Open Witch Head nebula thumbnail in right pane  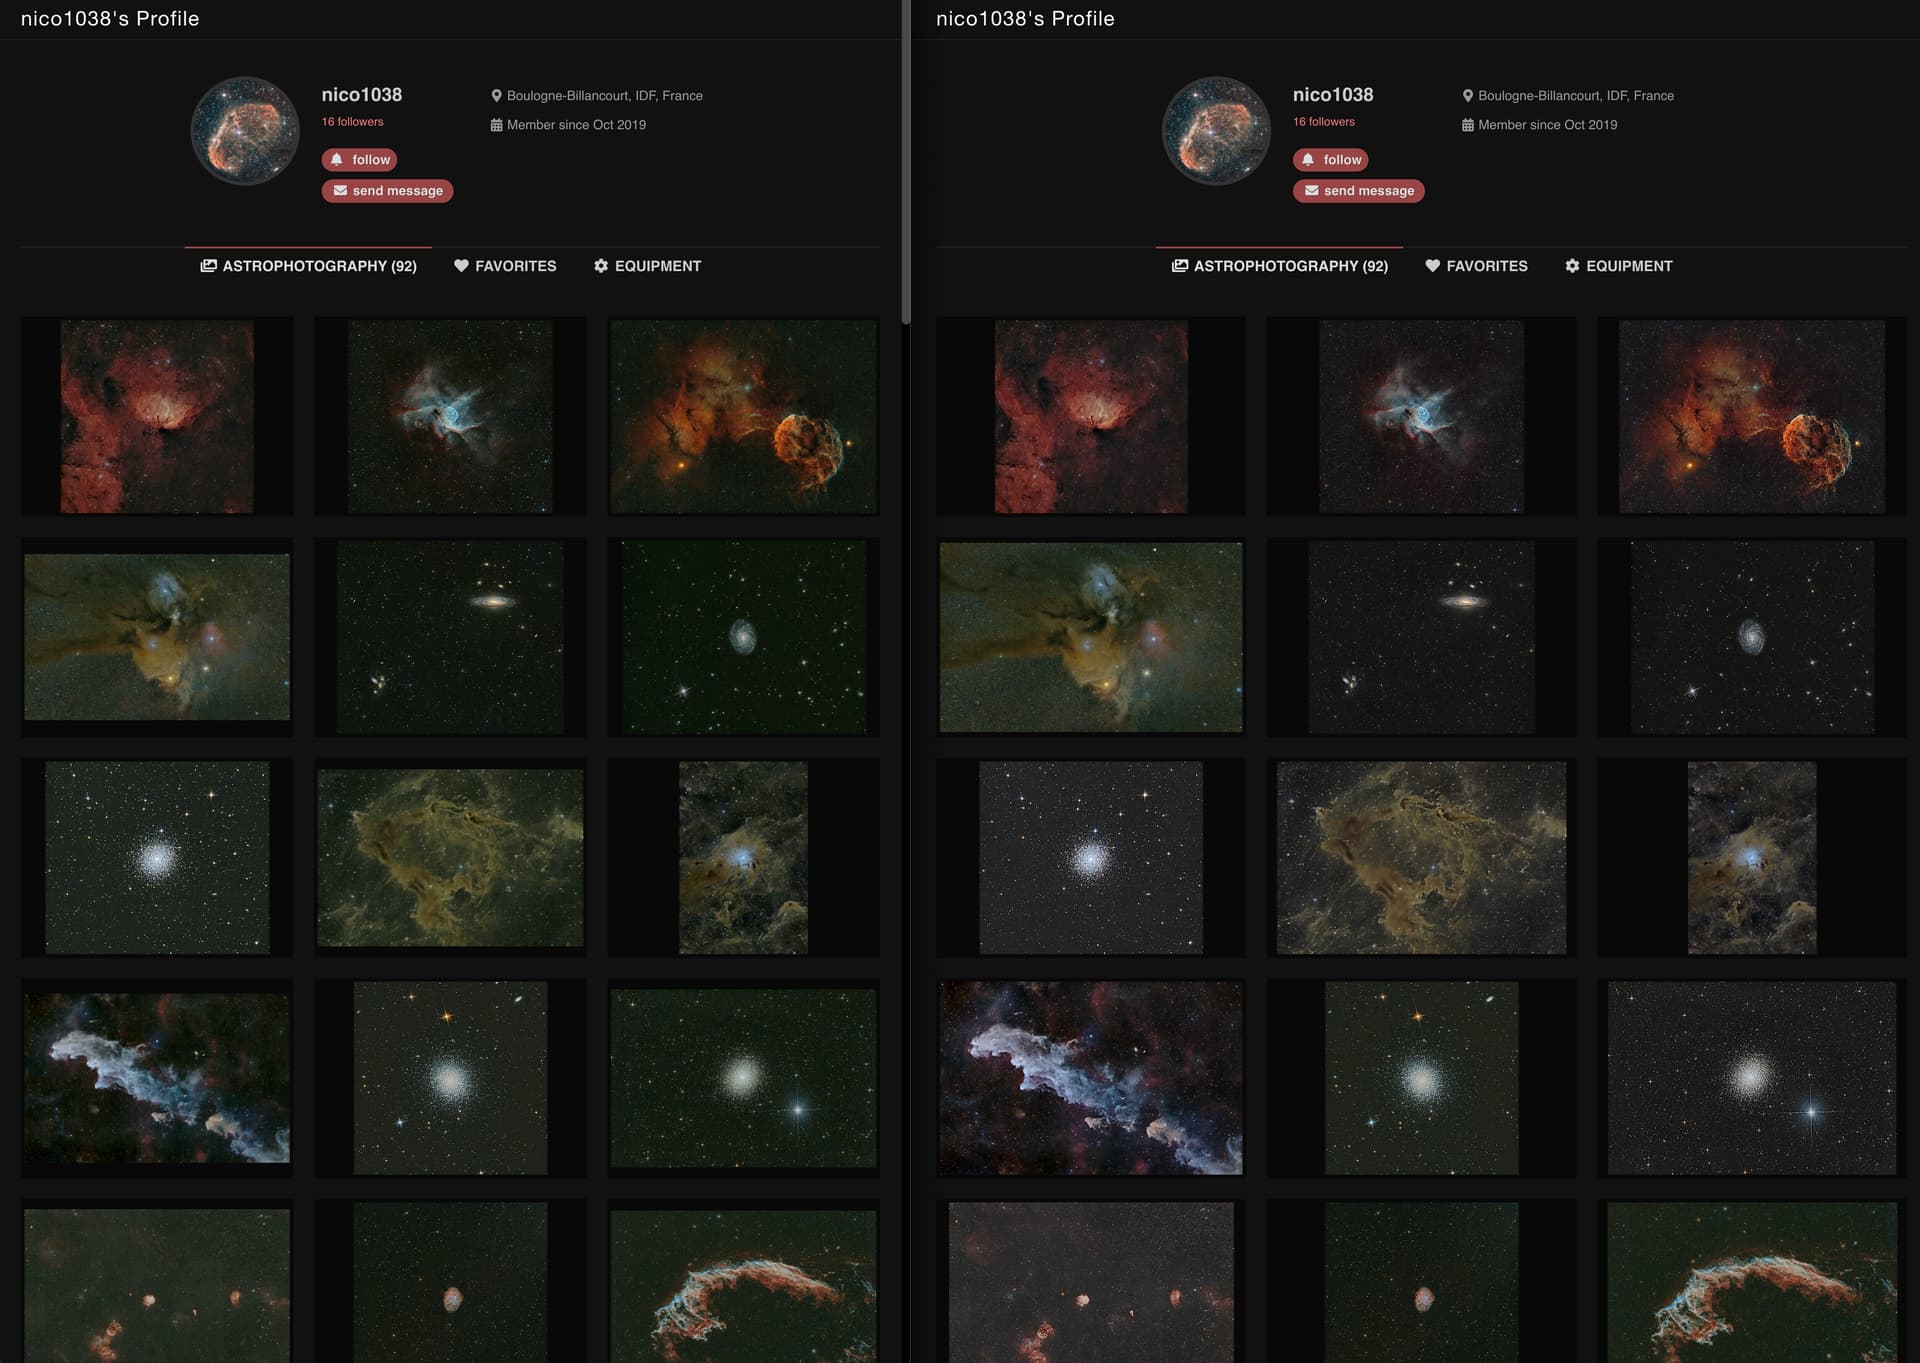click(1091, 1078)
